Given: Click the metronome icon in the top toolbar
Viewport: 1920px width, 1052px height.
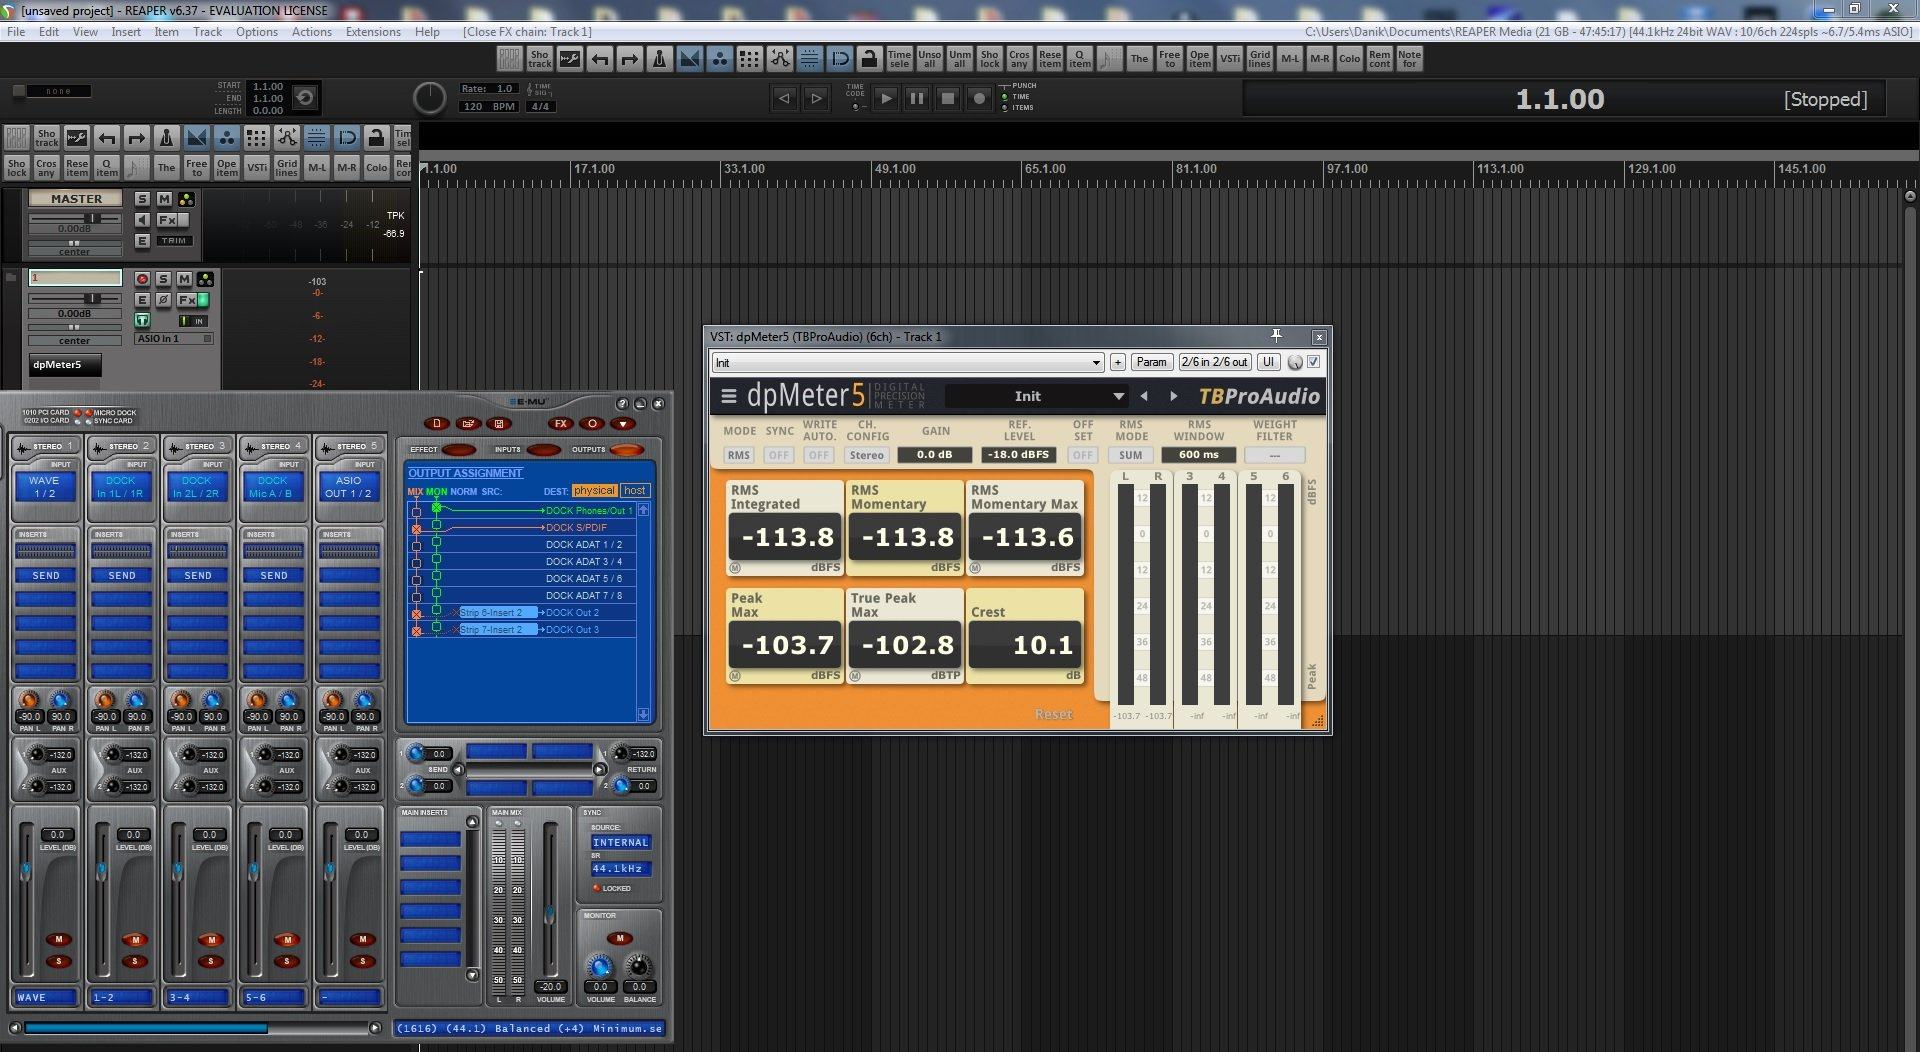Looking at the screenshot, I should 659,59.
